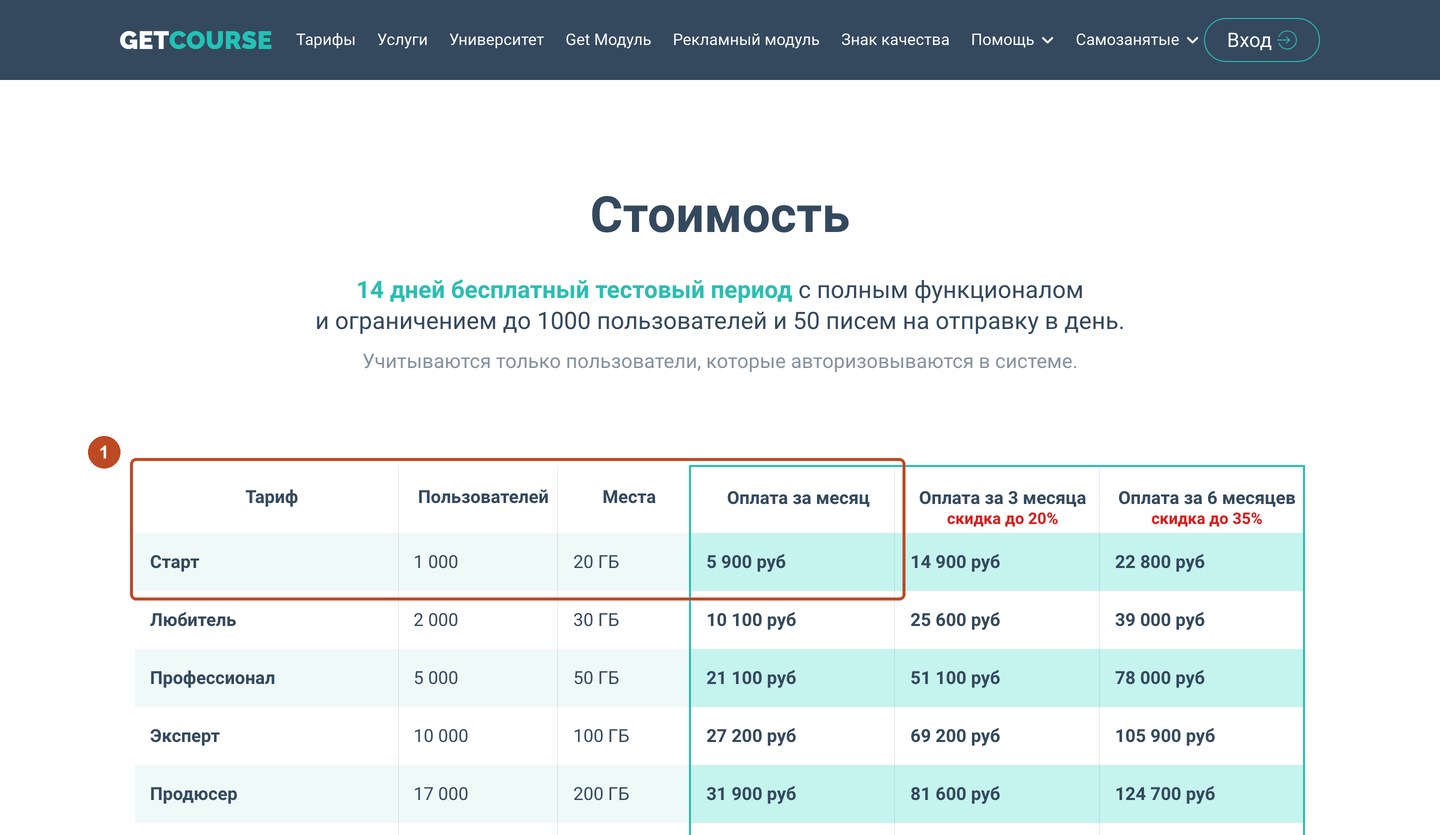
Task: Click the 10 100 руб price
Action: tap(751, 620)
